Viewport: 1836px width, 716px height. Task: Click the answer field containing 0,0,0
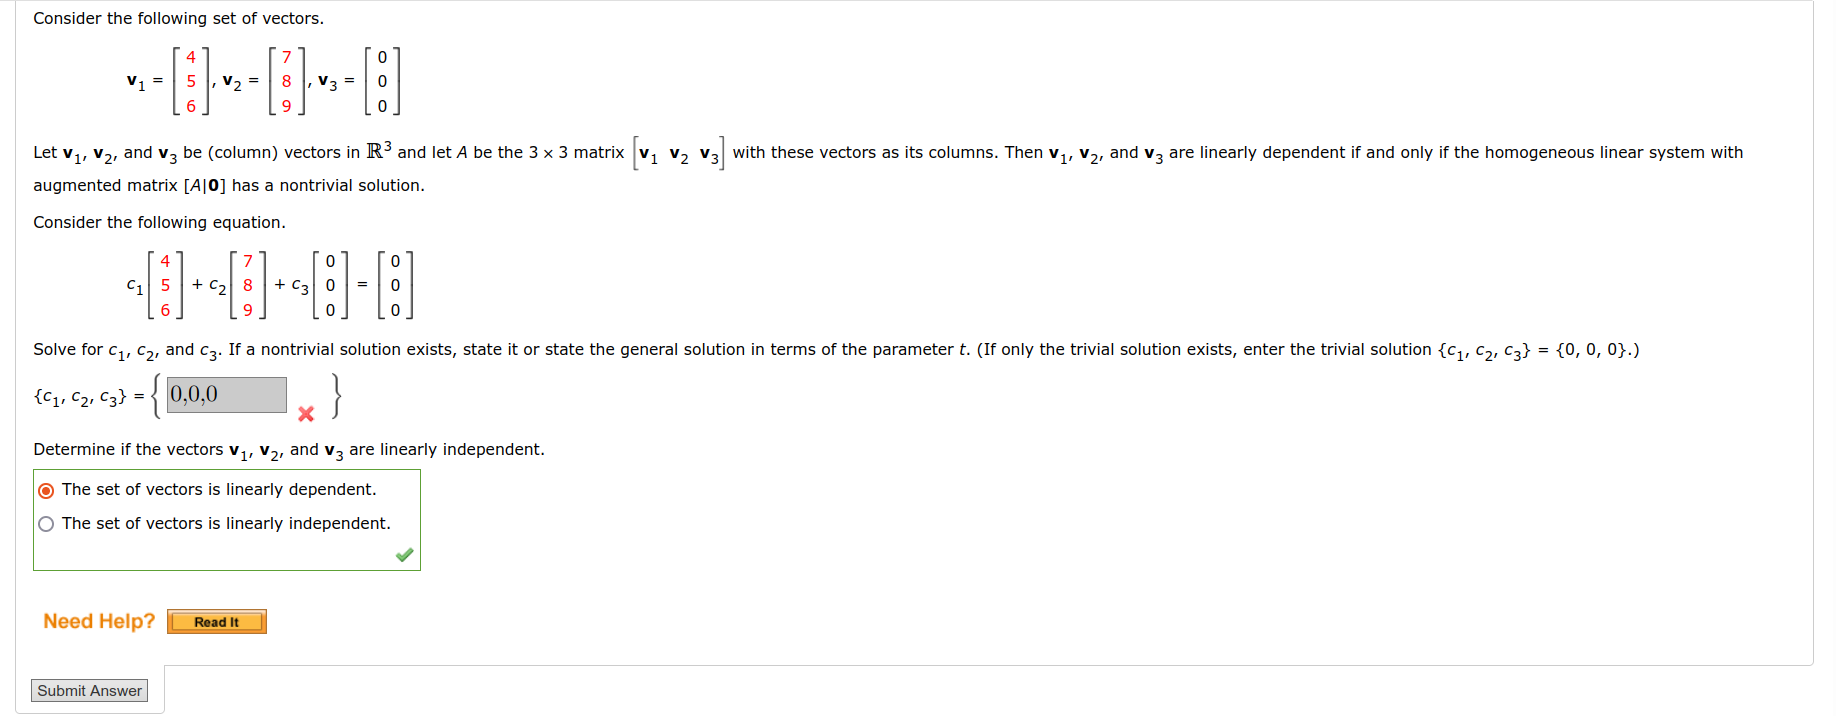tap(226, 394)
